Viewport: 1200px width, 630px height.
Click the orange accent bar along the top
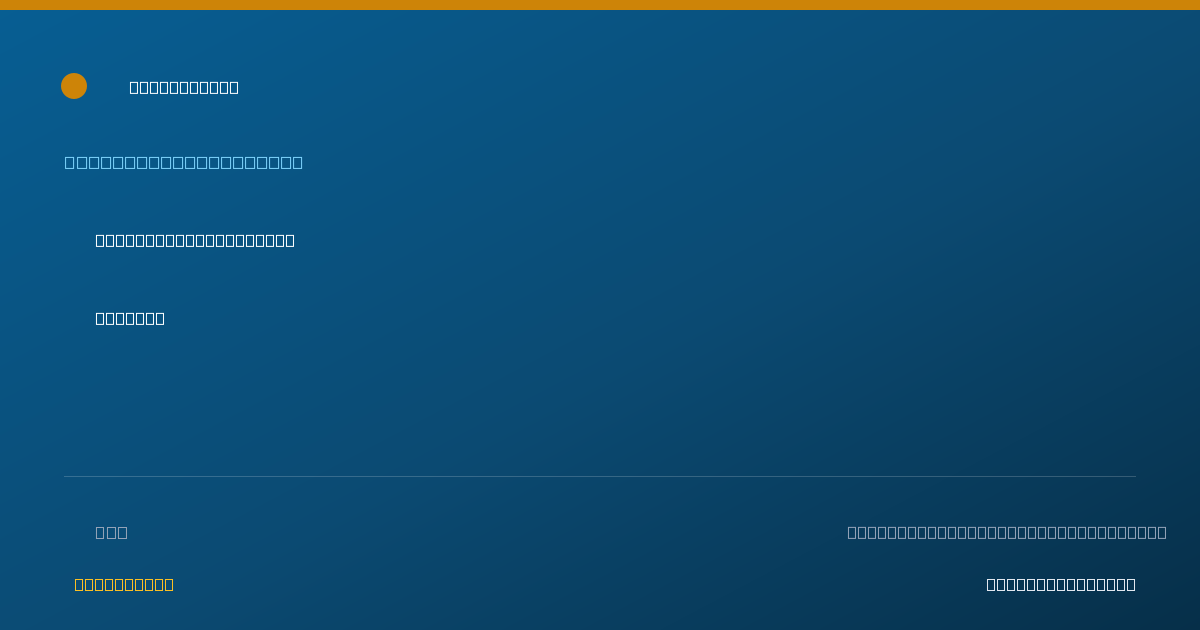coord(600,5)
